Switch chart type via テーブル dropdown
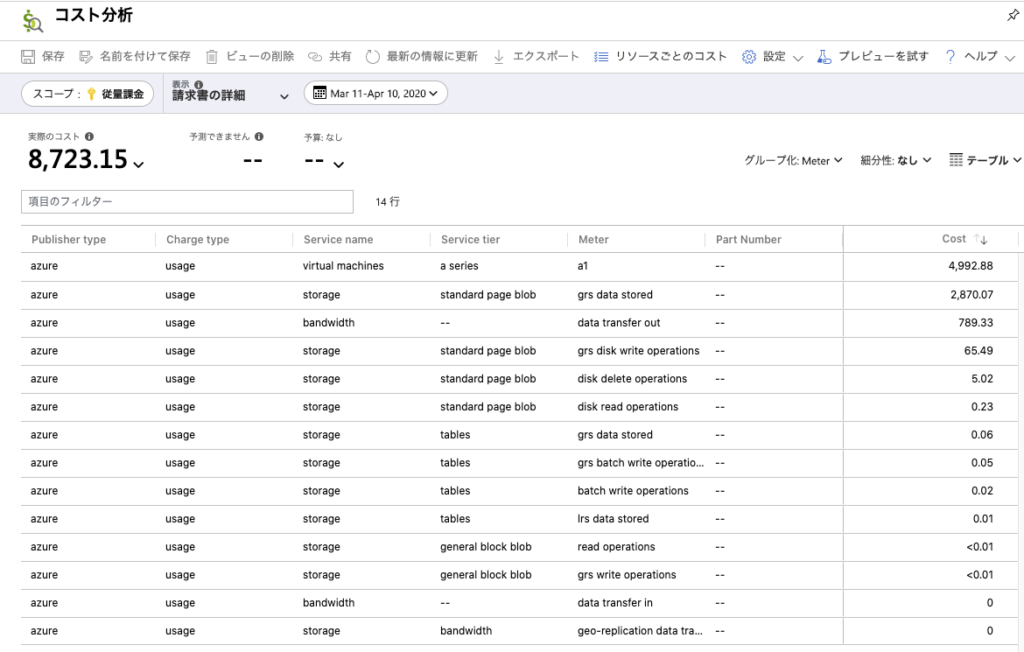The height and width of the screenshot is (652, 1024). (x=985, y=160)
